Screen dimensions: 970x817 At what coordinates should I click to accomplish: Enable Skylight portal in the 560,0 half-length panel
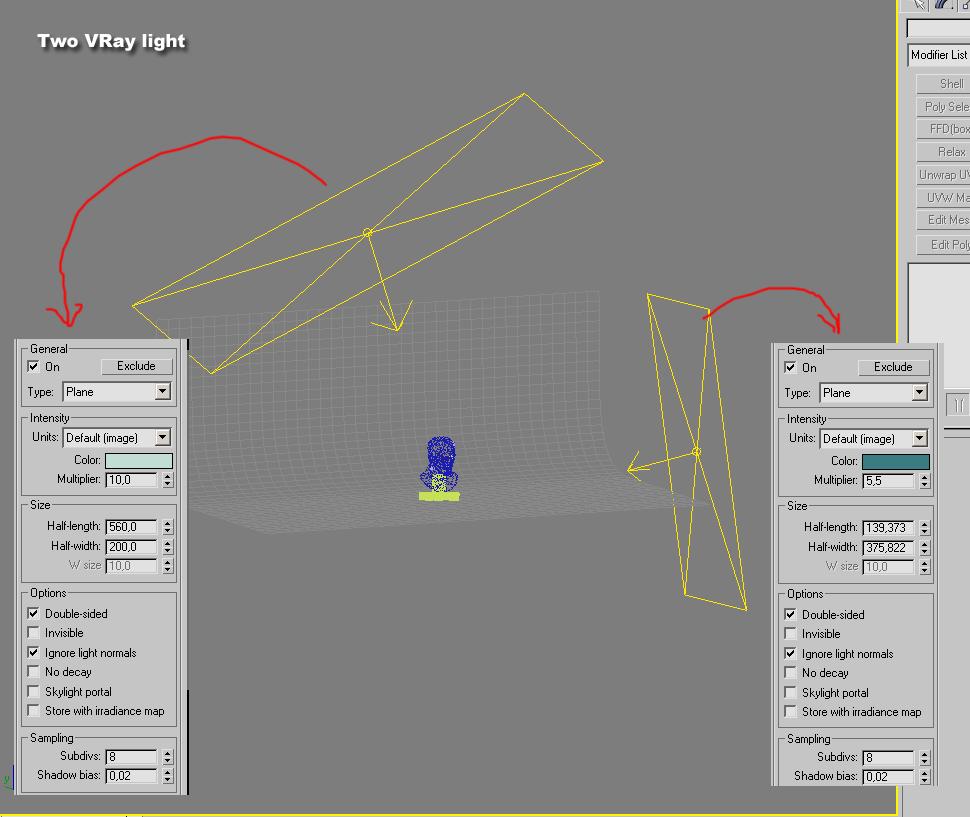pos(33,691)
